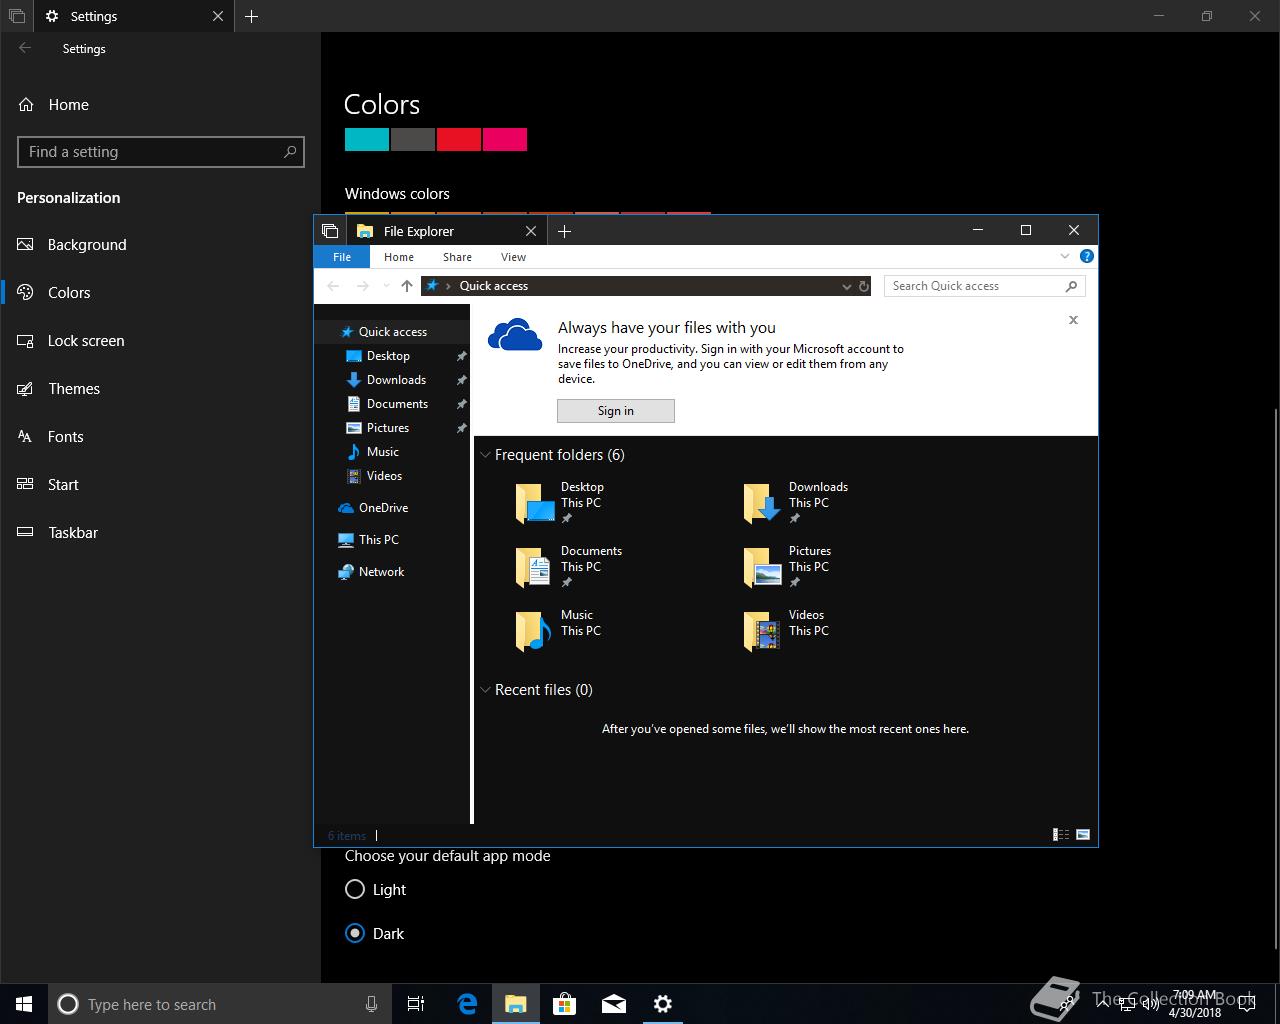The height and width of the screenshot is (1024, 1280).
Task: Expand the ribbon with chevron arrow
Action: pos(1064,257)
